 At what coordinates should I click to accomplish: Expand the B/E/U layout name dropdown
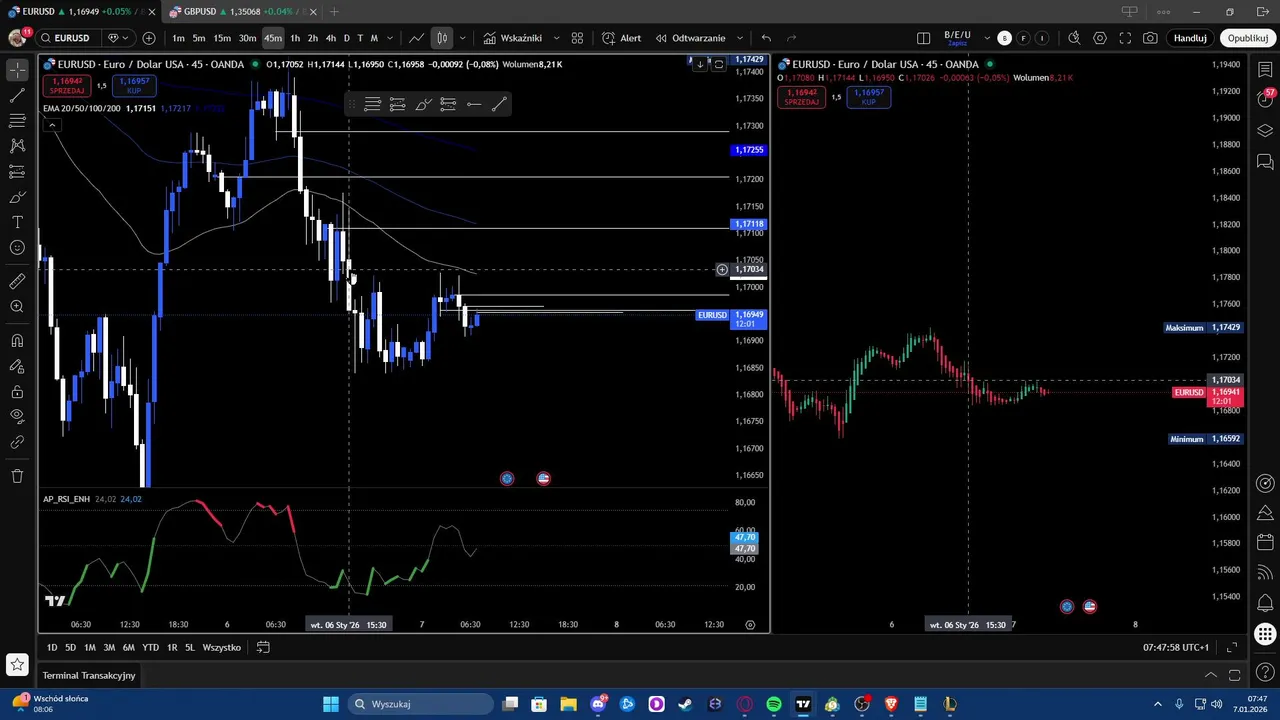point(987,38)
